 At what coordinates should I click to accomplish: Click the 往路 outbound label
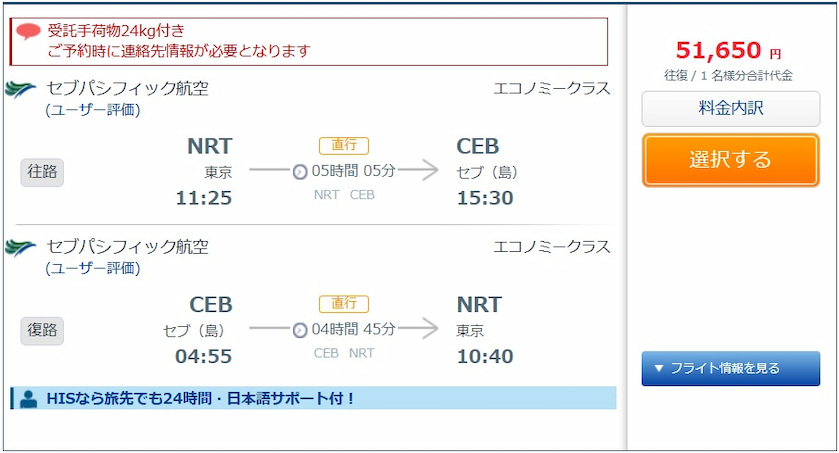point(42,172)
